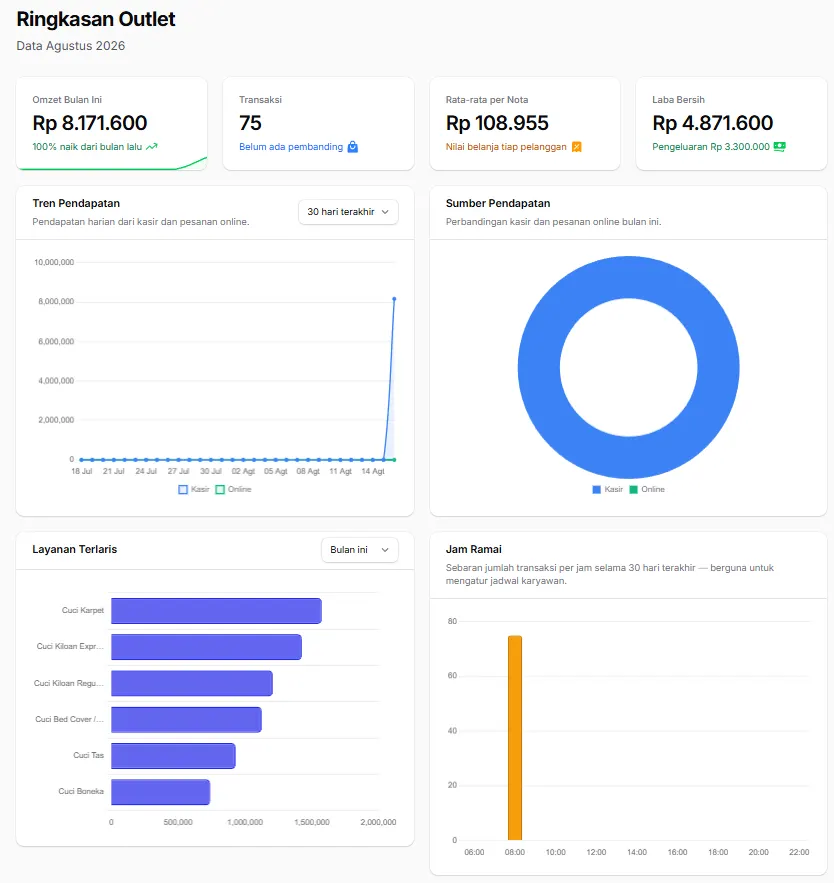Screen dimensions: 834x883
Task: Click the Cuci Boneka axis label
Action: pyautogui.click(x=81, y=791)
